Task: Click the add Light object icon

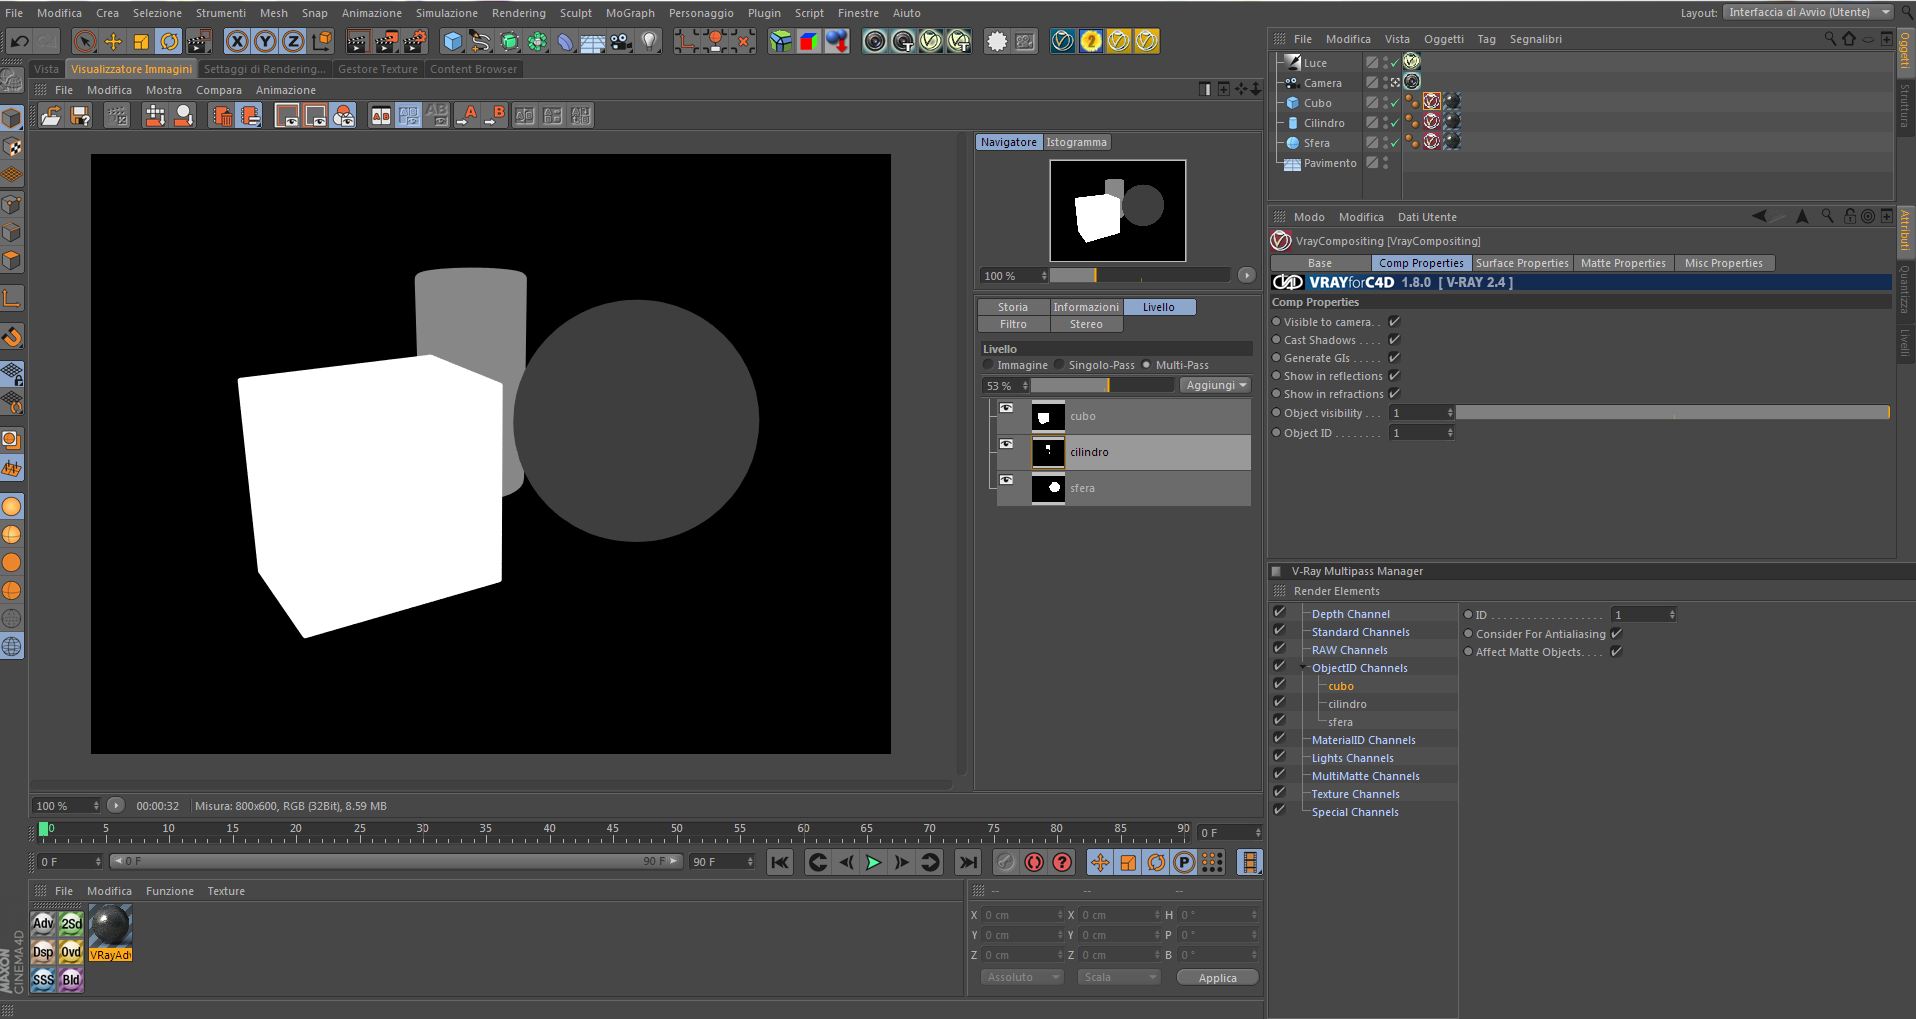Action: (650, 42)
